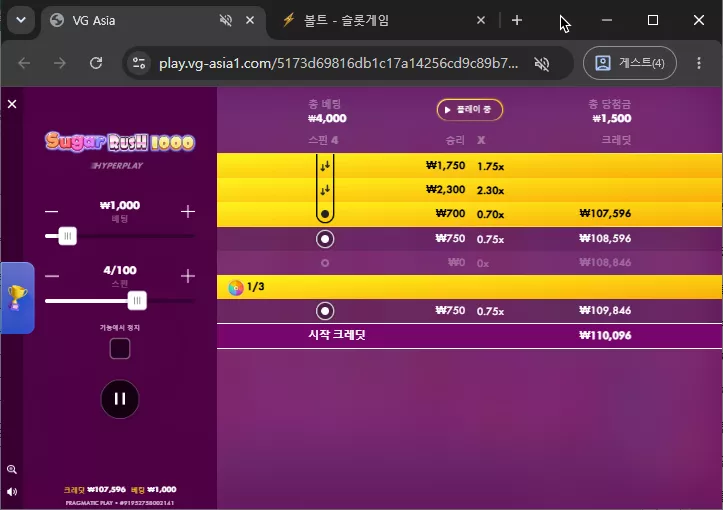The width and height of the screenshot is (723, 510).
Task: Reload the current page
Action: pyautogui.click(x=96, y=63)
